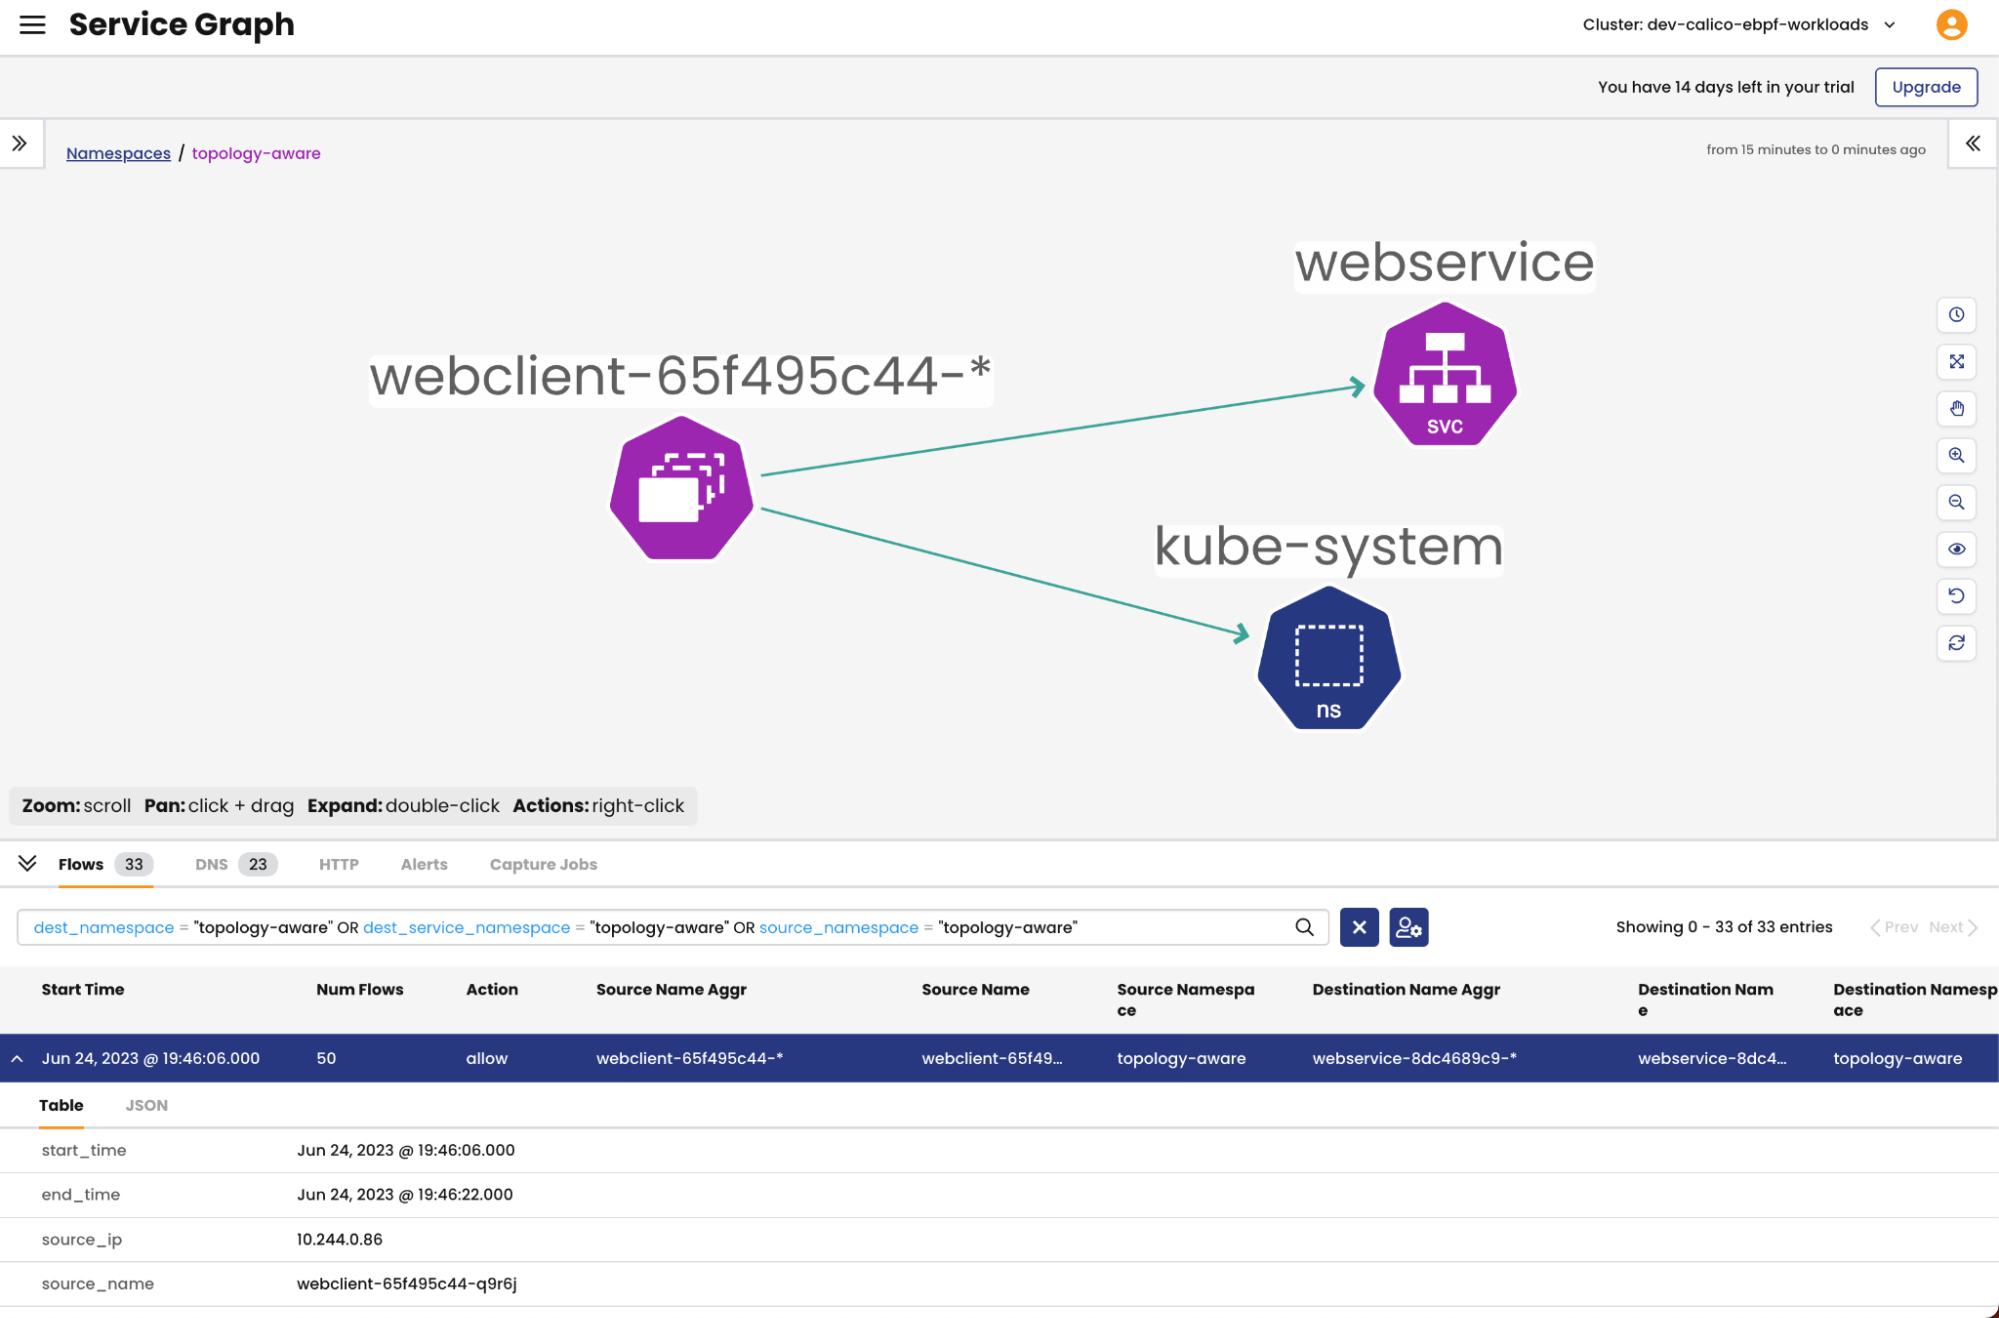Viewport: 1999px width, 1318px height.
Task: Clear the flow filter with X button
Action: coord(1359,927)
